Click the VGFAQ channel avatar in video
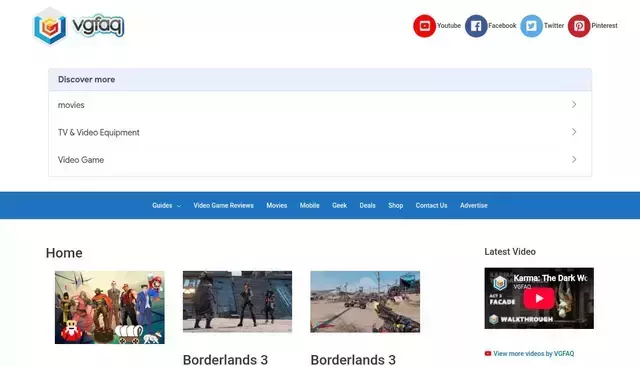Screen dimensions: 640x366 tap(500, 282)
